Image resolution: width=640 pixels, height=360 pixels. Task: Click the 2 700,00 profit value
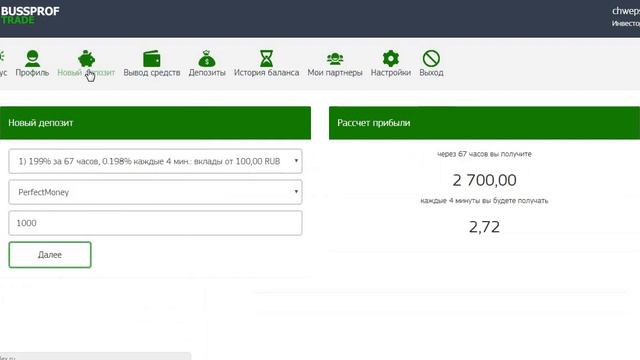pyautogui.click(x=484, y=180)
